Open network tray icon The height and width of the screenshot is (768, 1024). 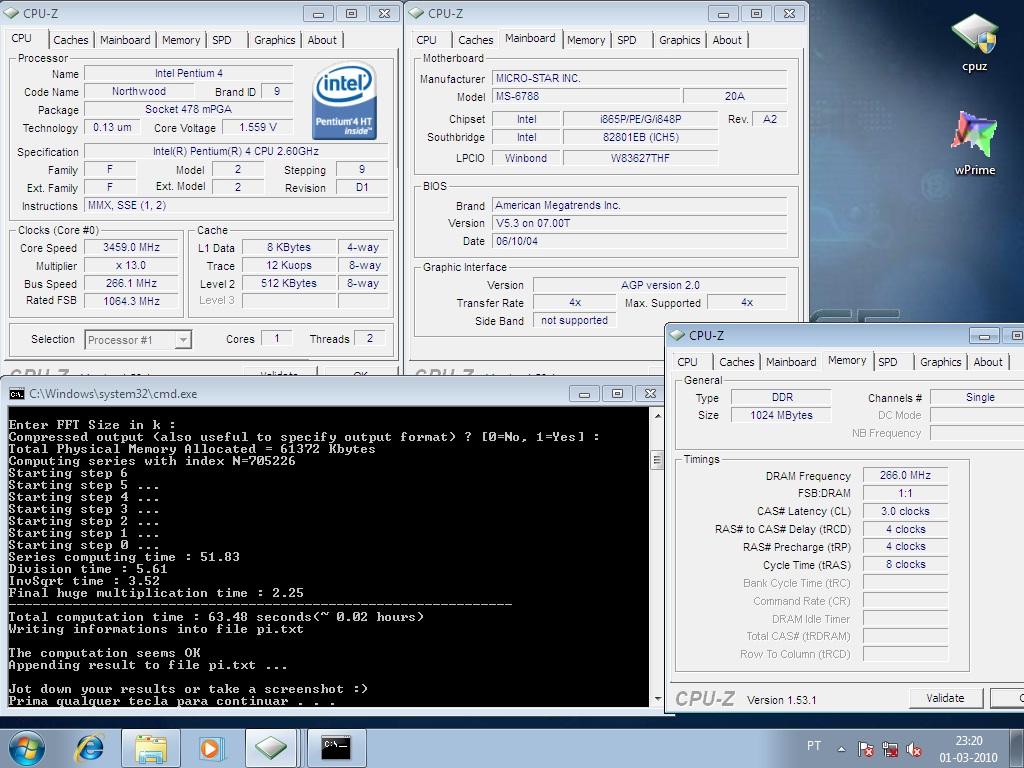[889, 749]
